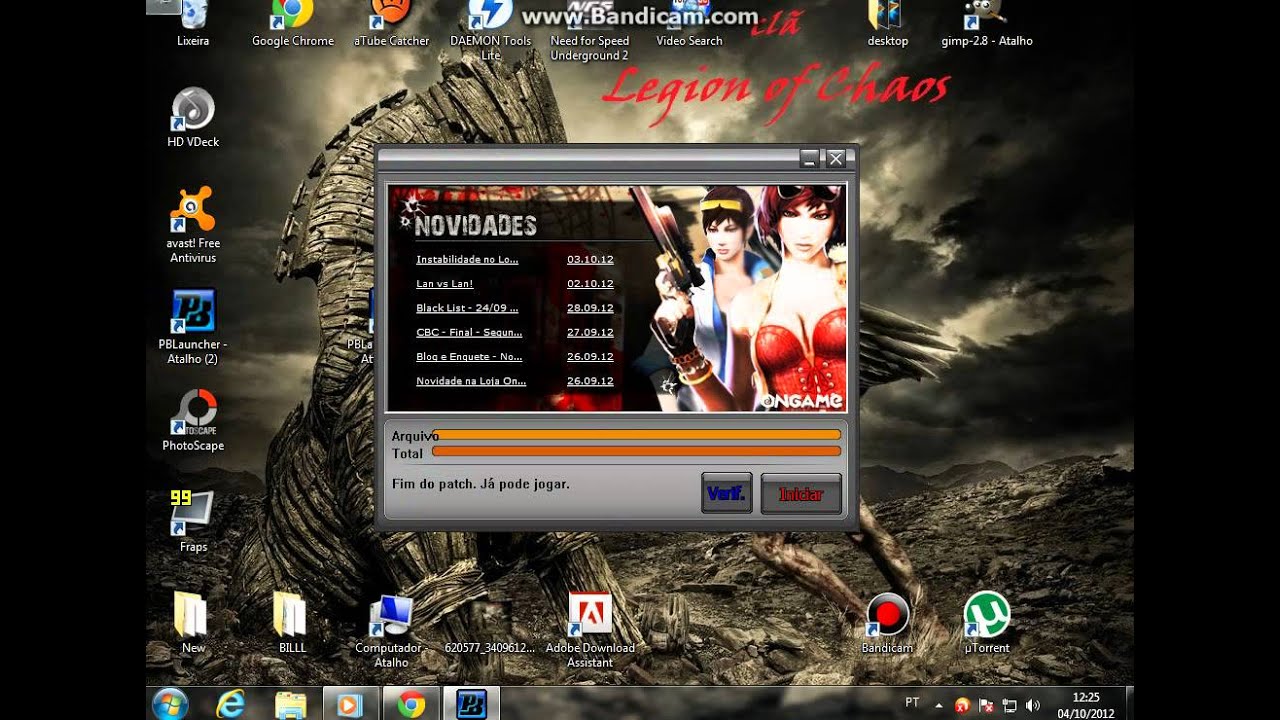Screen dimensions: 1280x720
Task: Switch to Chrome in the taskbar
Action: (x=411, y=704)
